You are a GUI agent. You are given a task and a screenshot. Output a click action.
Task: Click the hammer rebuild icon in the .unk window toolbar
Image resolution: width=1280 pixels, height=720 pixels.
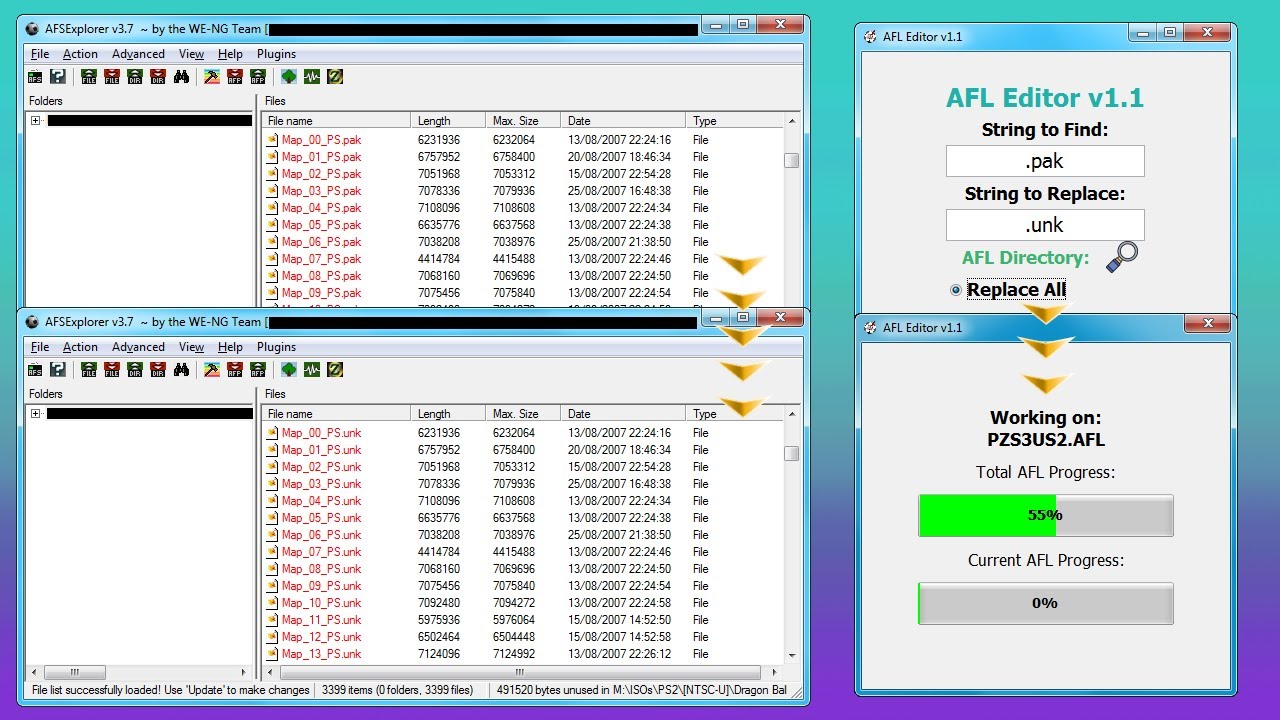[212, 370]
